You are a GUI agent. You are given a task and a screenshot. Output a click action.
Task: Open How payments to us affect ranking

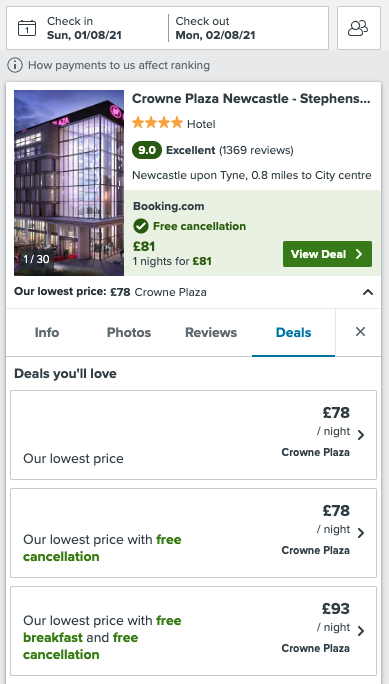[119, 65]
